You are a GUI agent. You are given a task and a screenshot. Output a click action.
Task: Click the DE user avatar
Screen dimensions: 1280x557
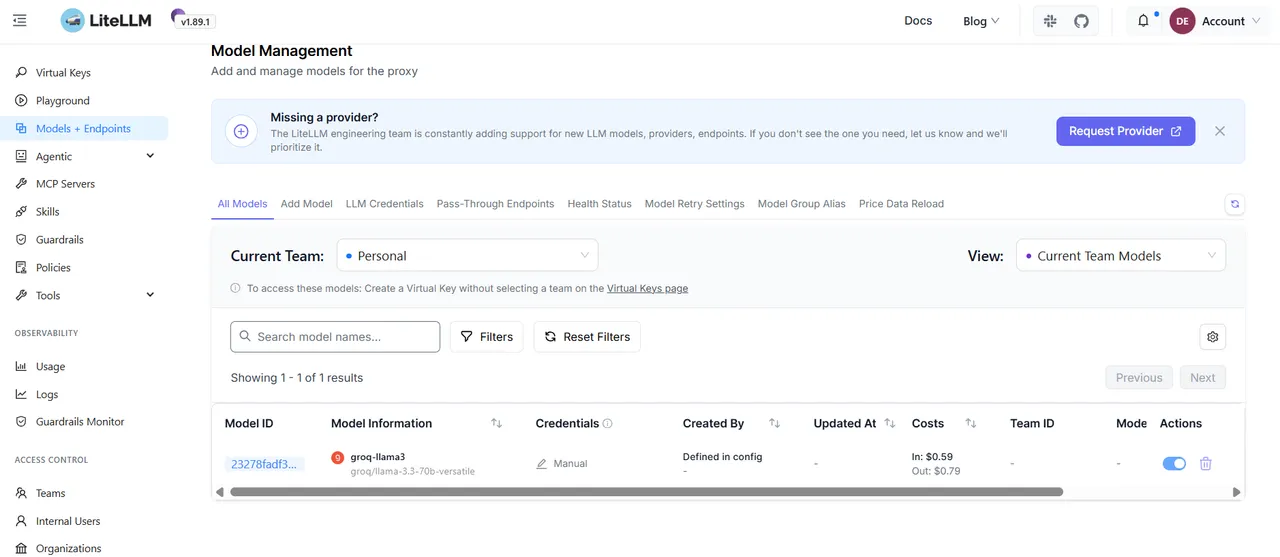(1183, 21)
